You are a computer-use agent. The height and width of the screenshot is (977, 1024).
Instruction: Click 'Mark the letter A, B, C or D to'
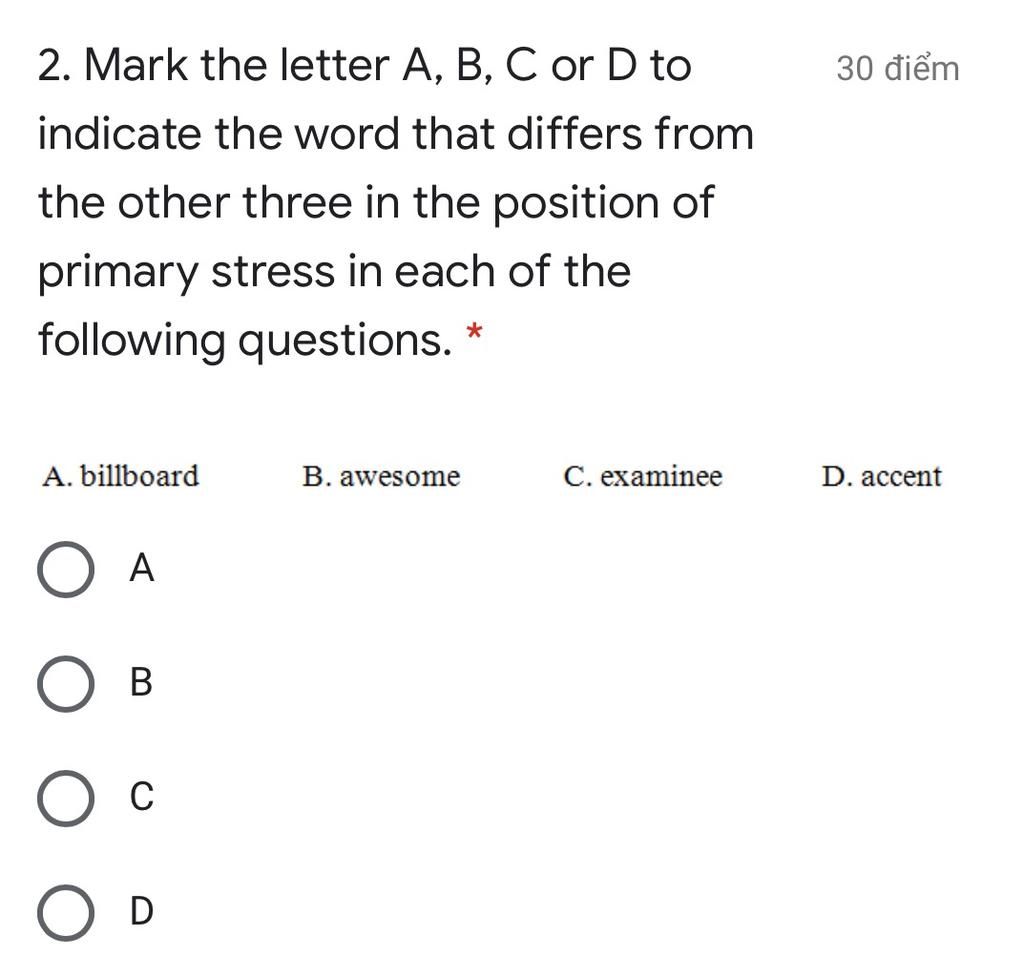click(x=388, y=65)
